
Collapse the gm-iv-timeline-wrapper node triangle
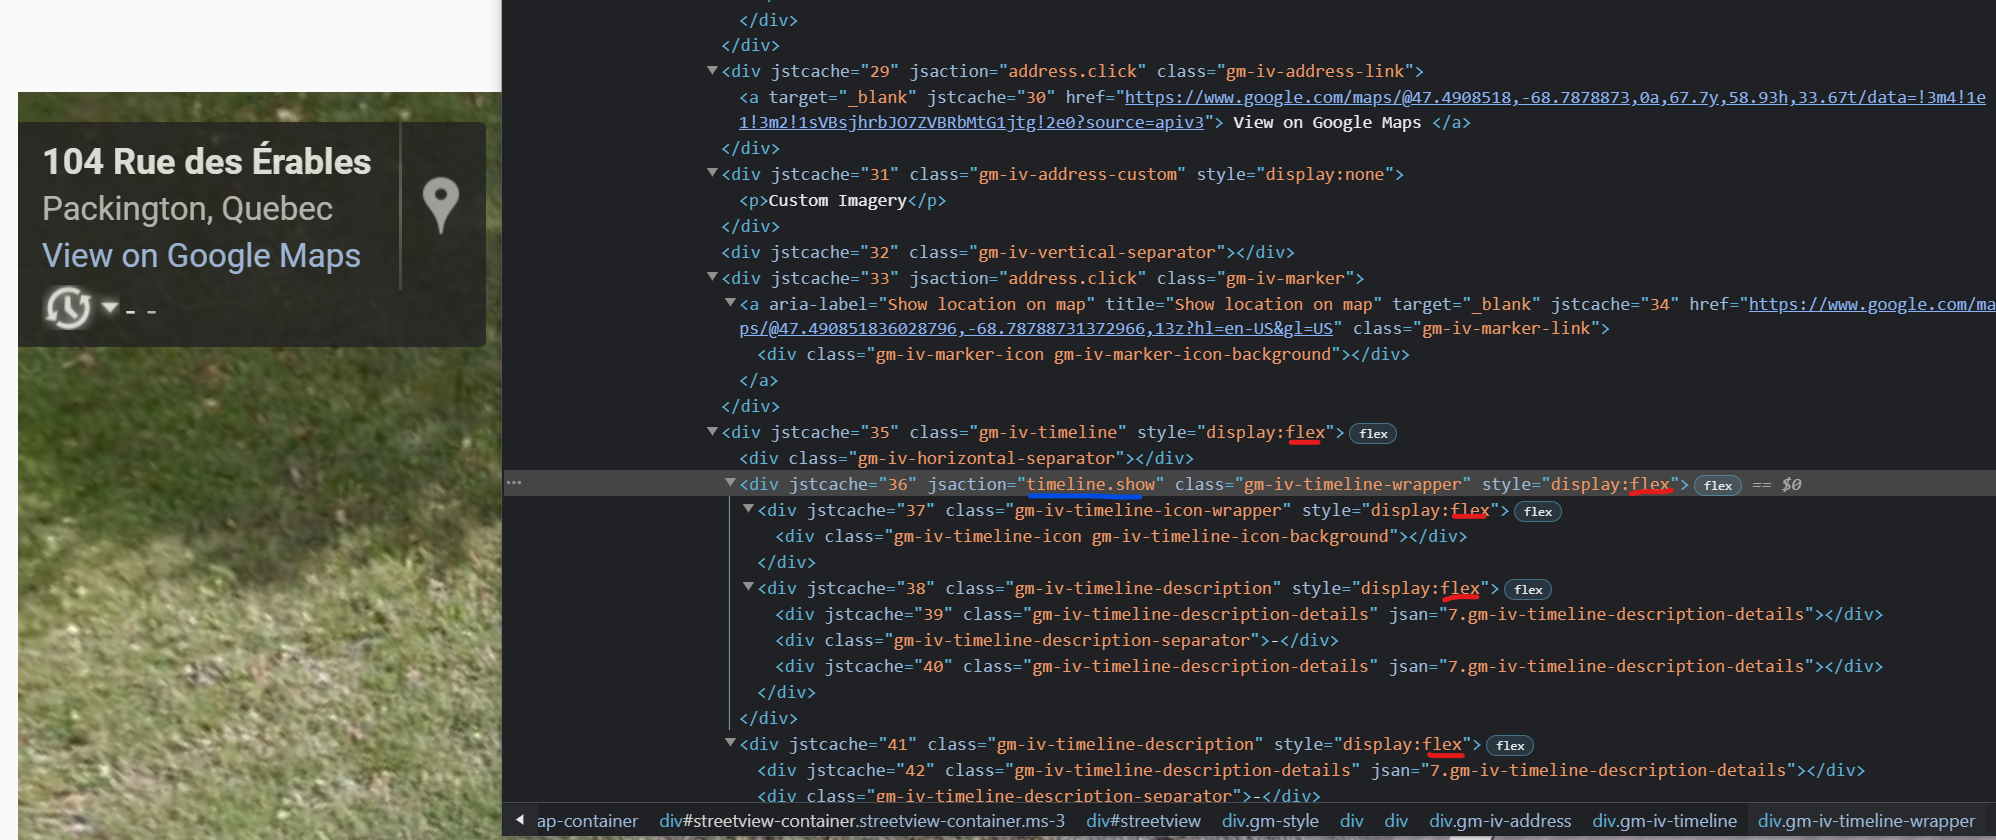[x=730, y=483]
